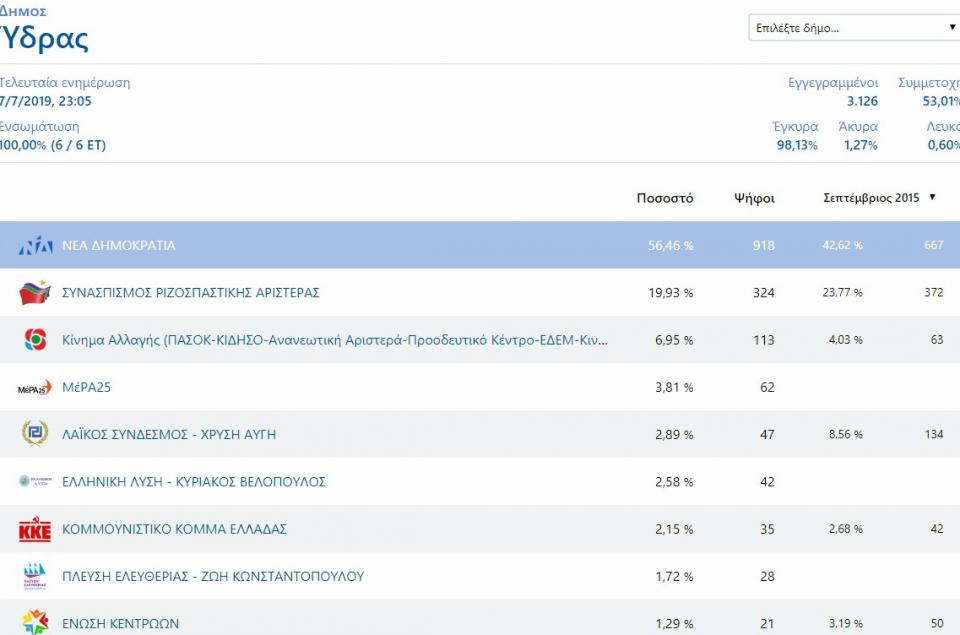Open the ΜέΡΑ25 party name link
This screenshot has width=960, height=635.
(x=86, y=387)
